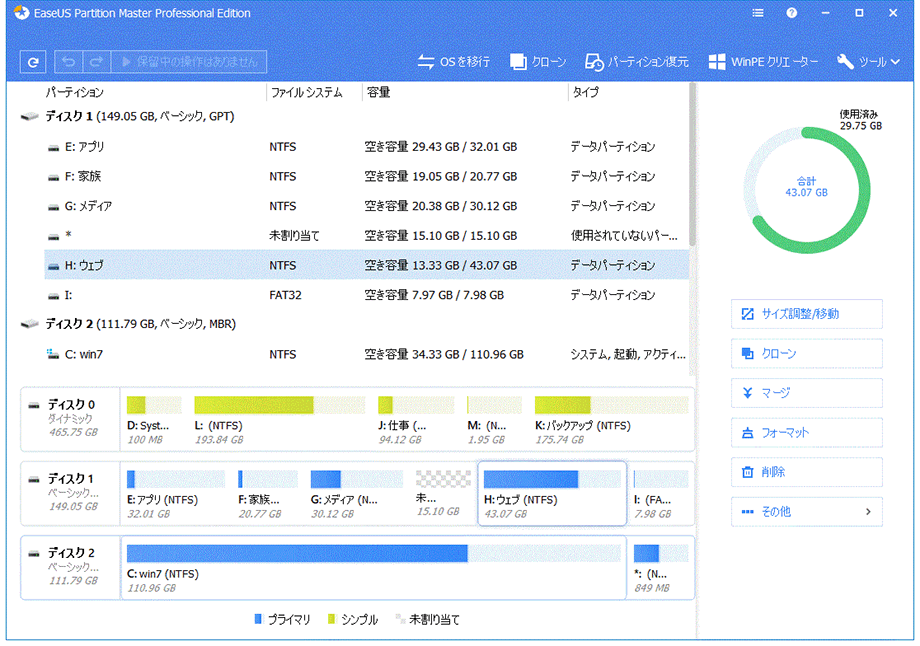Click the undo arrow icon
Image resolution: width=920 pixels, height=646 pixels.
coord(68,62)
